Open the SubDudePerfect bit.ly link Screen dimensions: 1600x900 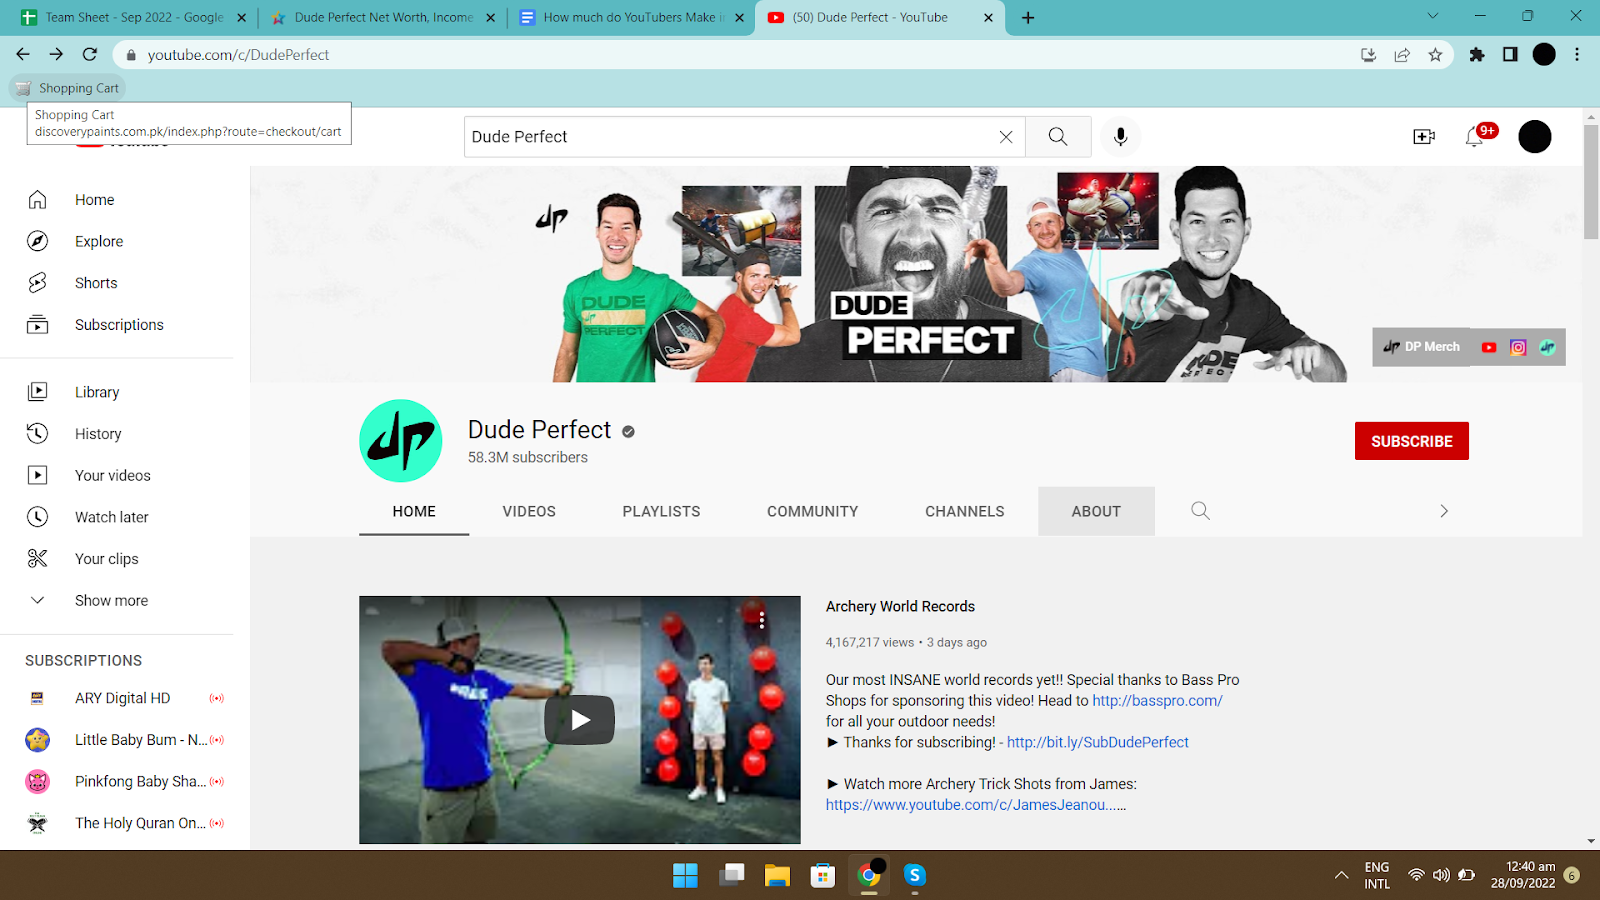coord(1098,742)
